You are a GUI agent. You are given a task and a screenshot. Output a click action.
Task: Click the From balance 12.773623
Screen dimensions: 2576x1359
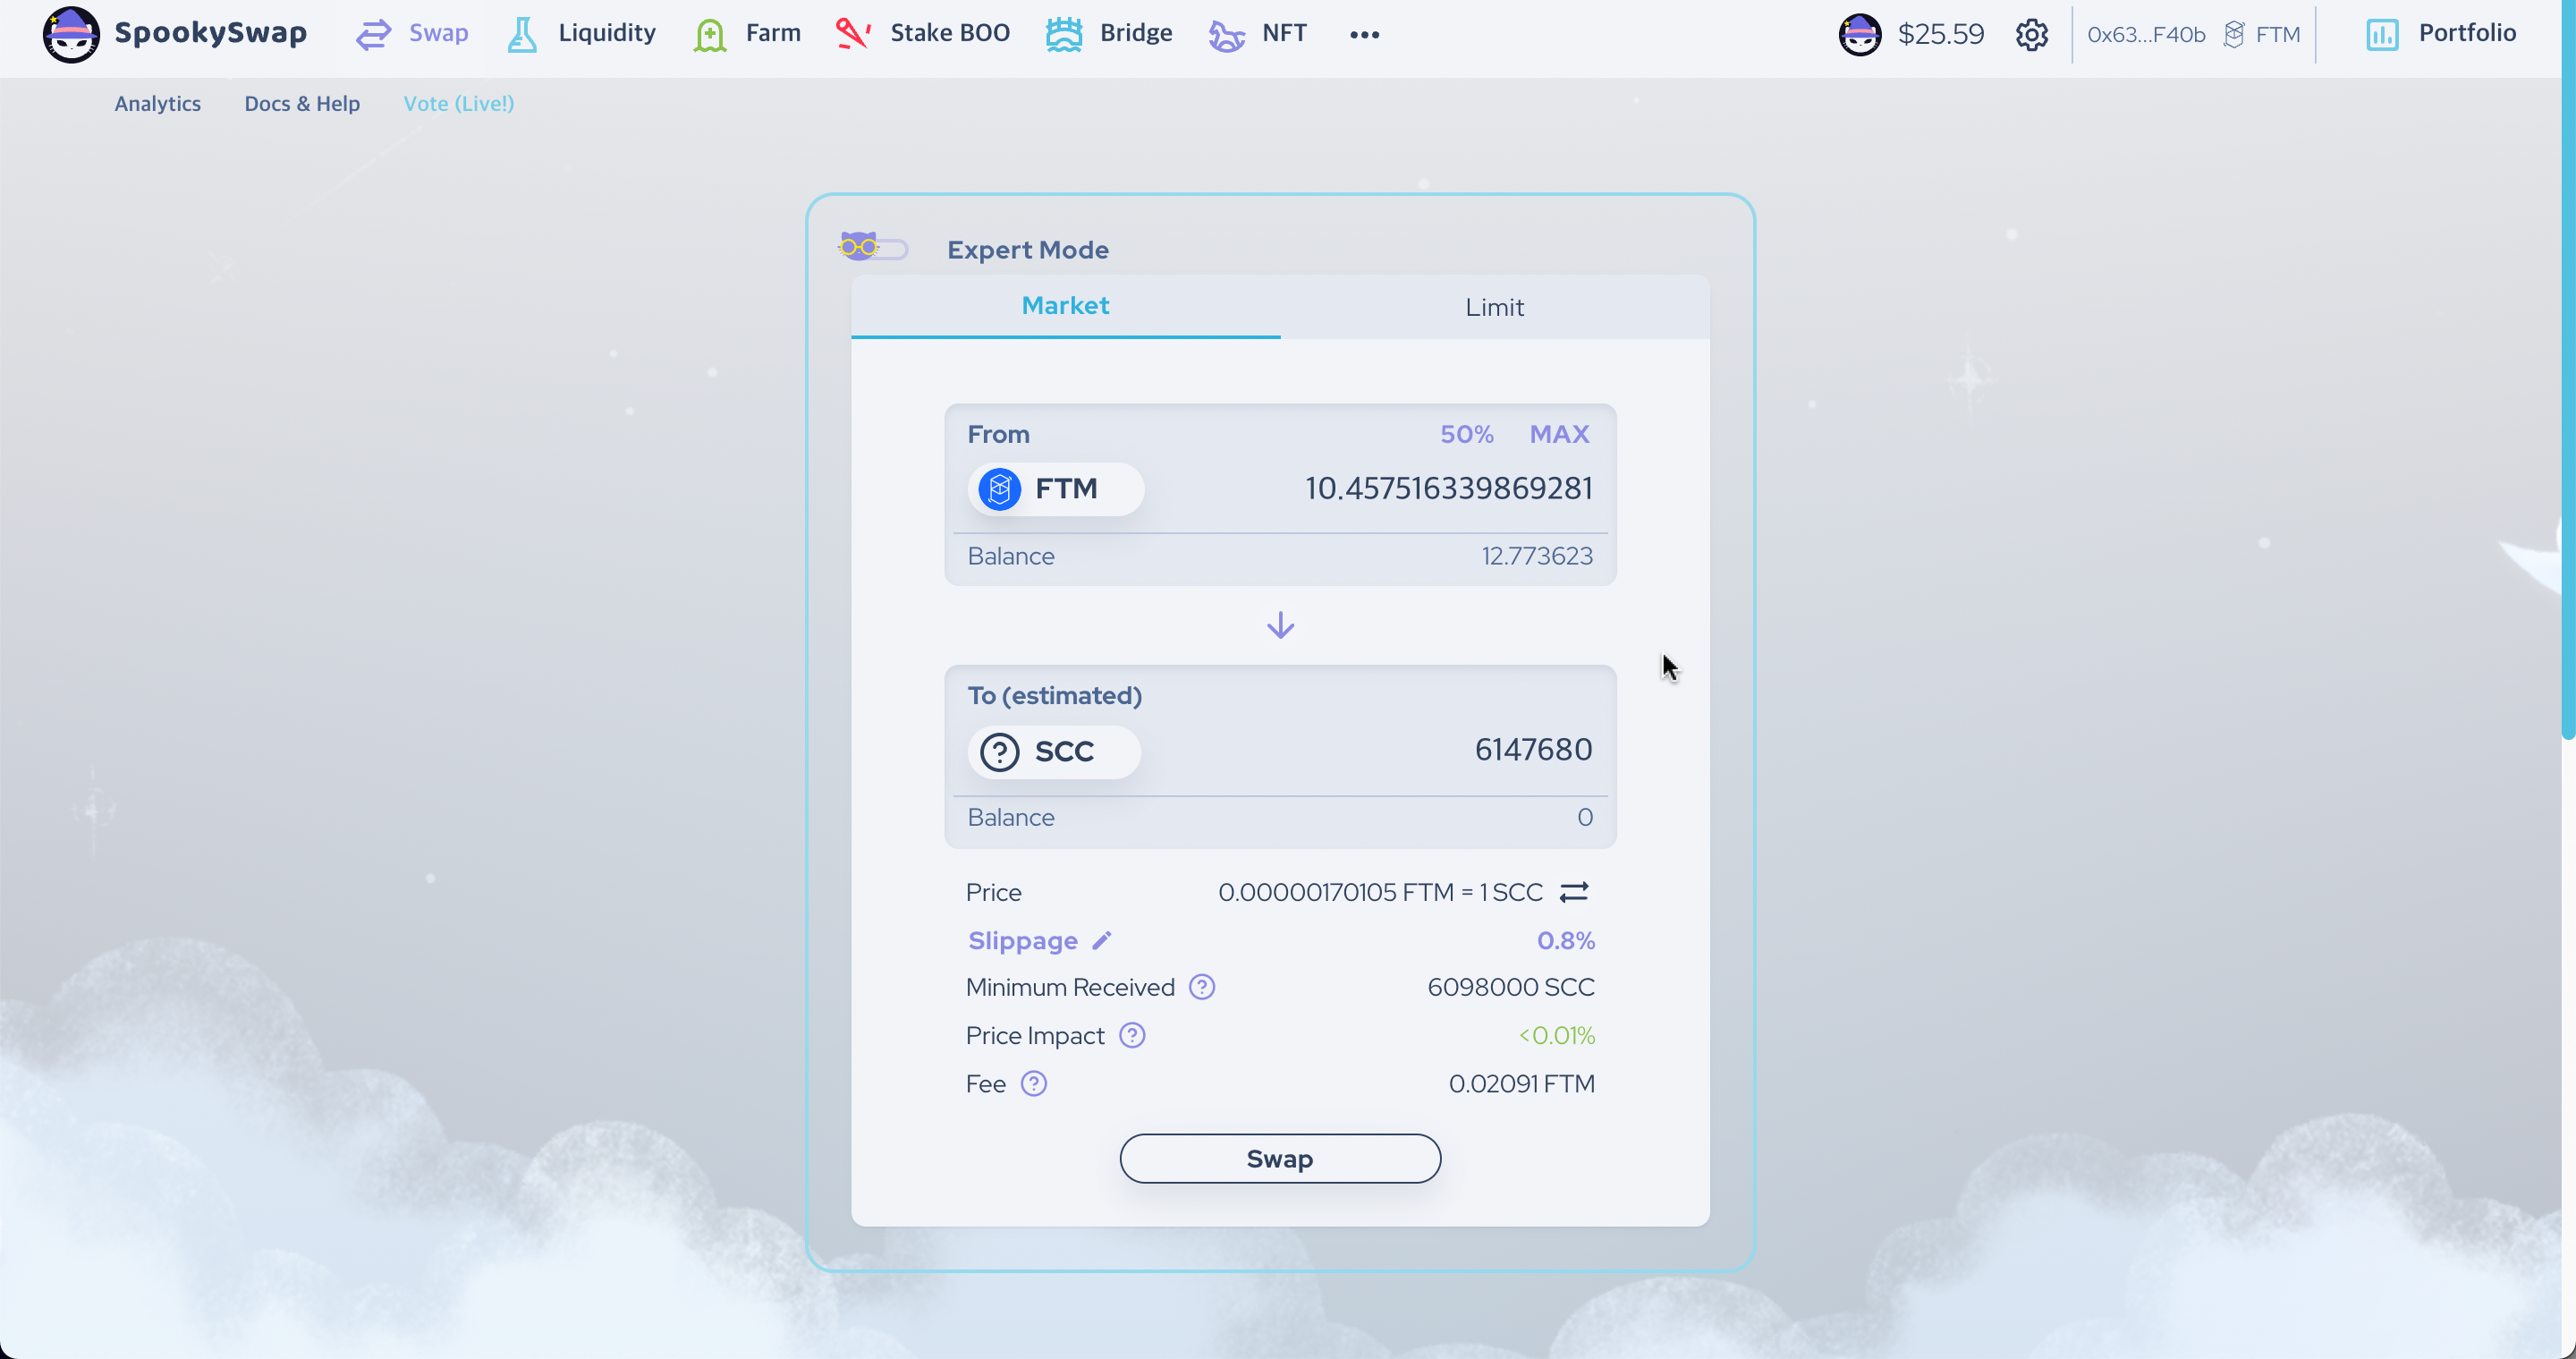point(1537,556)
